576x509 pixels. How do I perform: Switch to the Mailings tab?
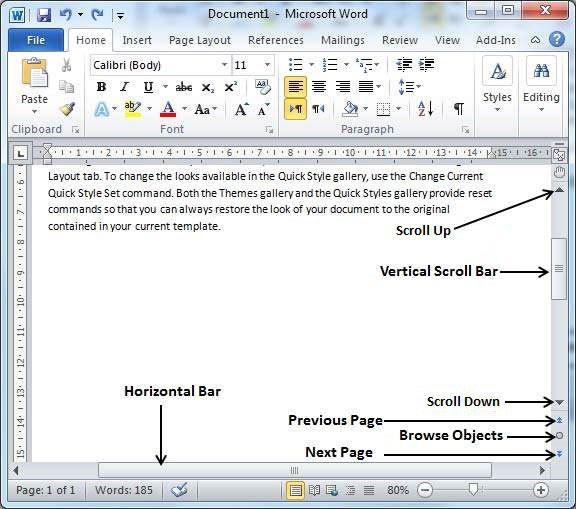[x=343, y=40]
